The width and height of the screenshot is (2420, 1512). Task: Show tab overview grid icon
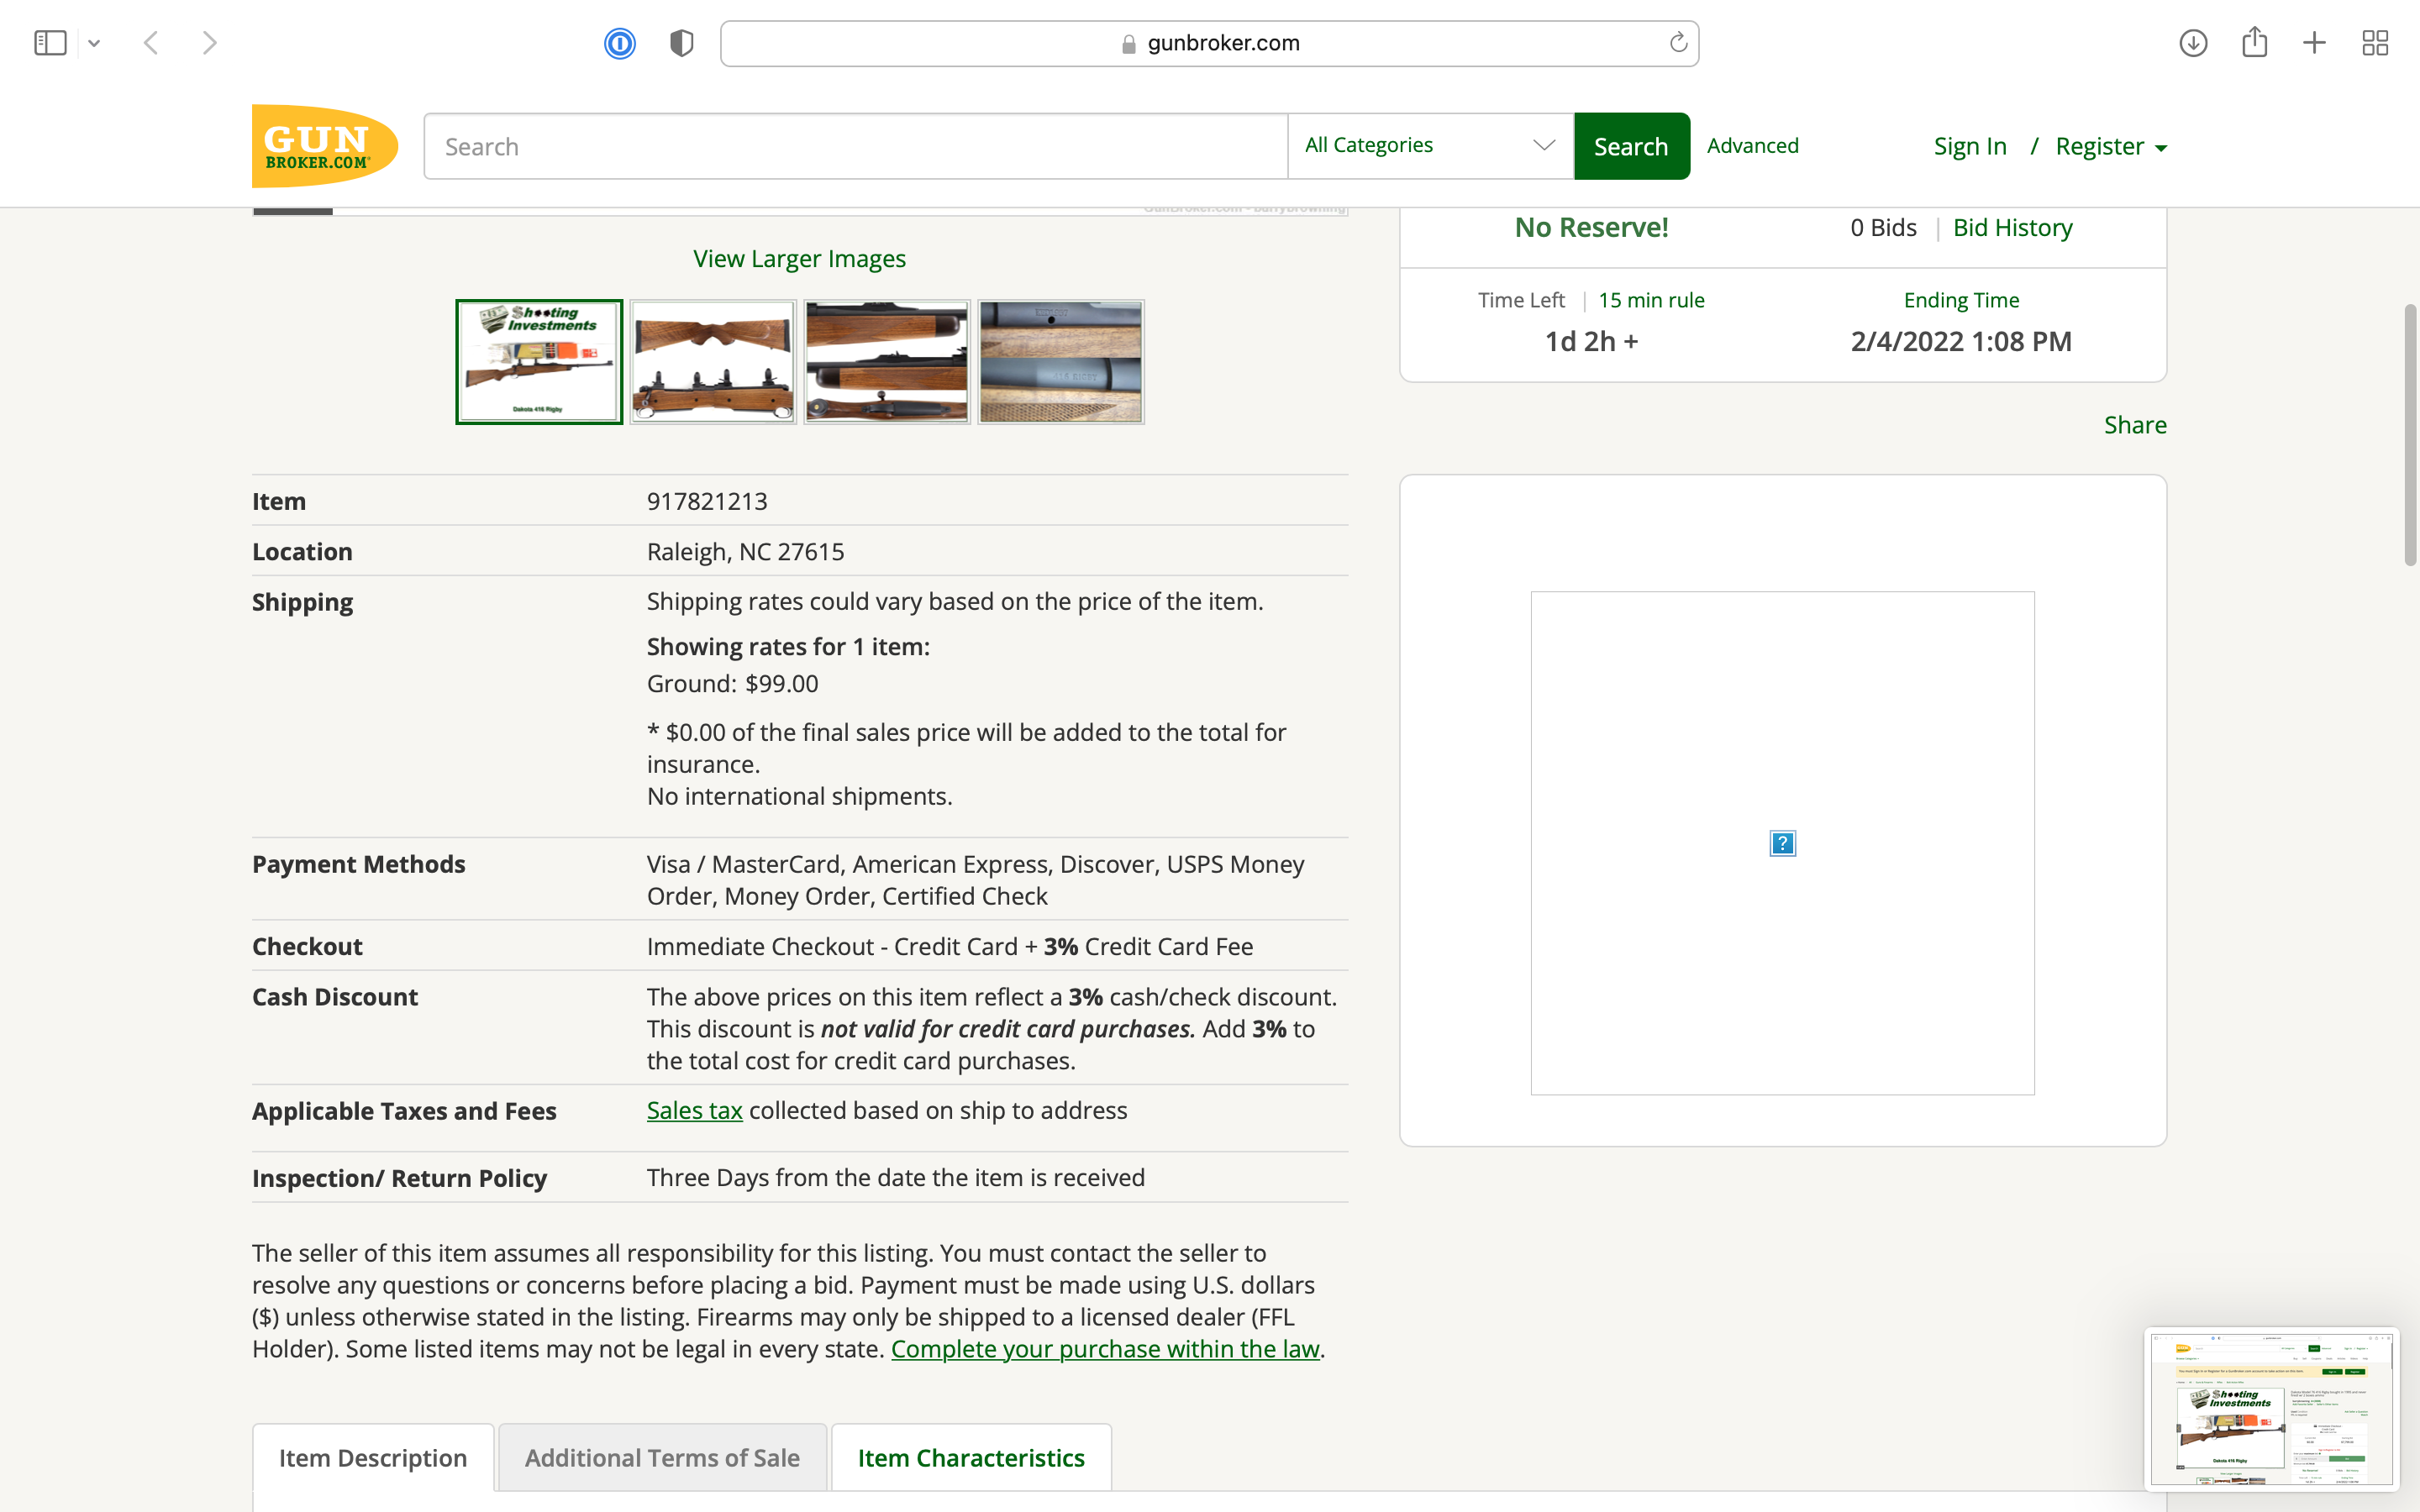coord(2375,43)
